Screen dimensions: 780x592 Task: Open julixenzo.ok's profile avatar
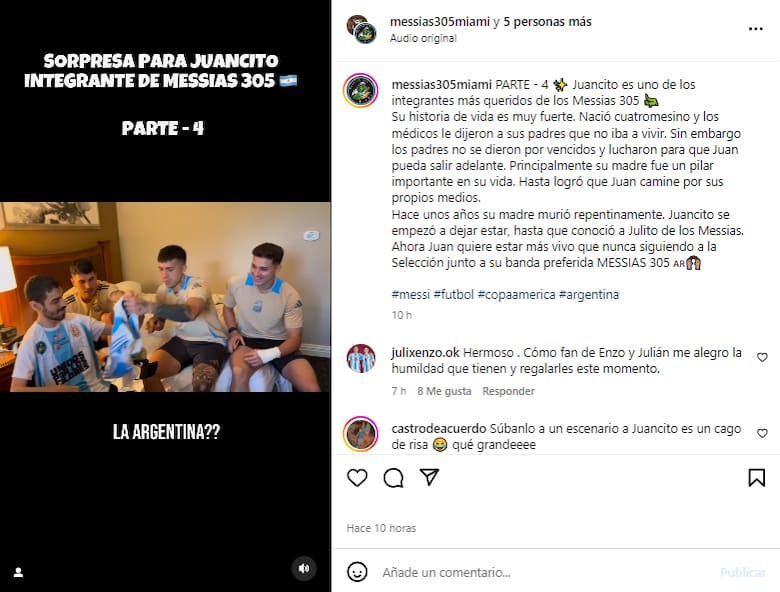[x=361, y=358]
